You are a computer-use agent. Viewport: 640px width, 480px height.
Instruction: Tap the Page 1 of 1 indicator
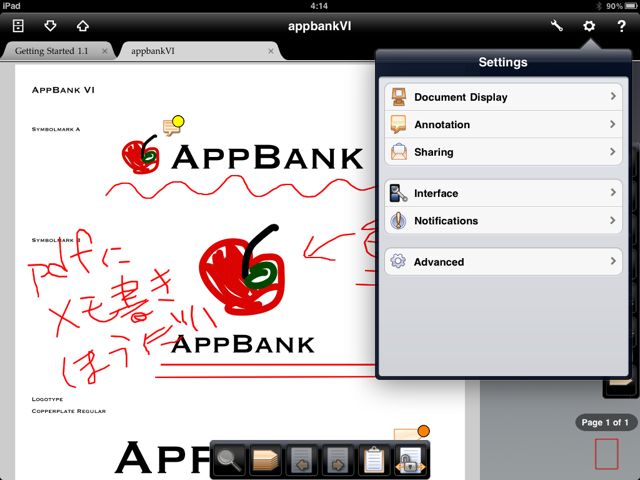click(x=605, y=422)
